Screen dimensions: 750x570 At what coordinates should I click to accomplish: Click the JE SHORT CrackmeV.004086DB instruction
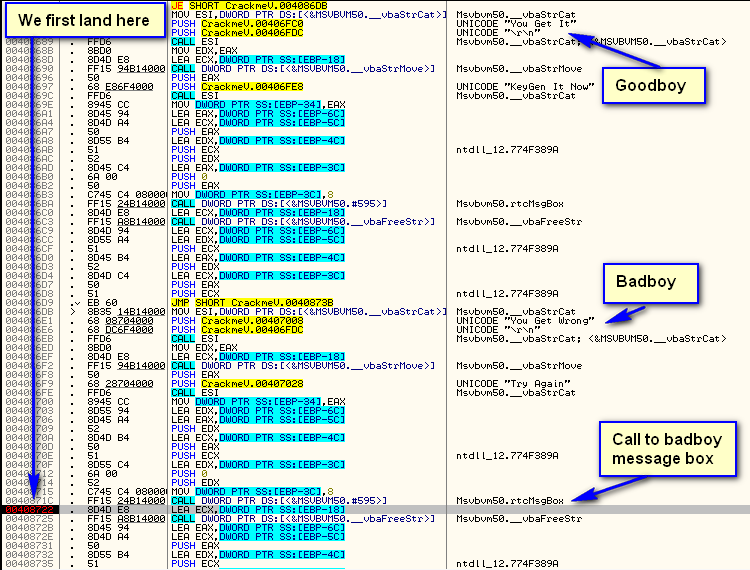coord(249,6)
